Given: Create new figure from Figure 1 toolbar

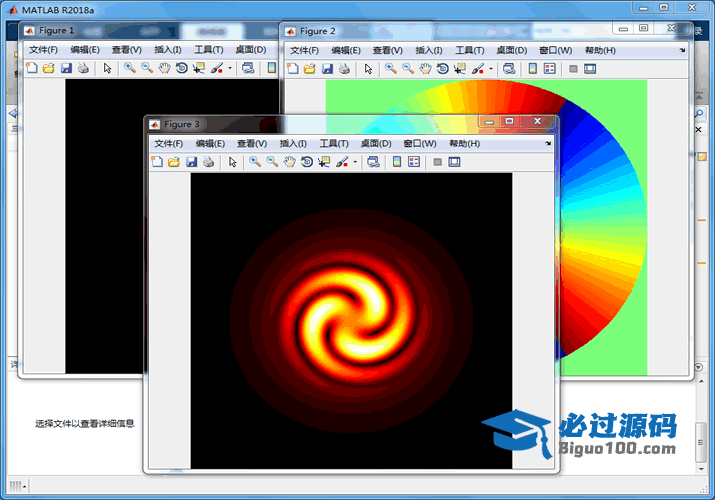Looking at the screenshot, I should pos(31,69).
